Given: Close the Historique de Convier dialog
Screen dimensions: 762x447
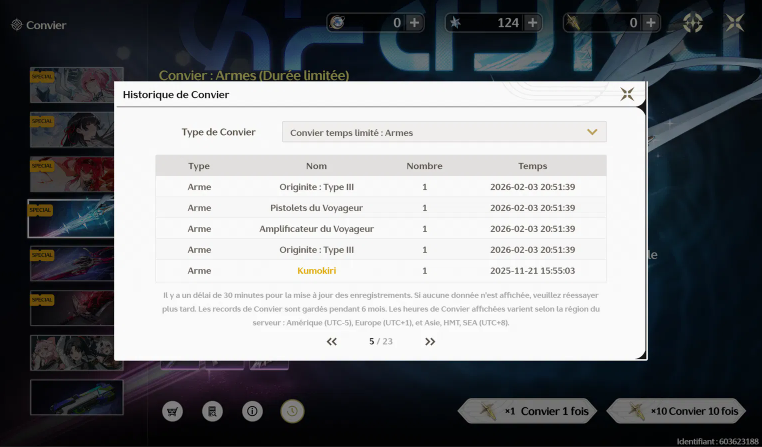Looking at the screenshot, I should pos(627,94).
